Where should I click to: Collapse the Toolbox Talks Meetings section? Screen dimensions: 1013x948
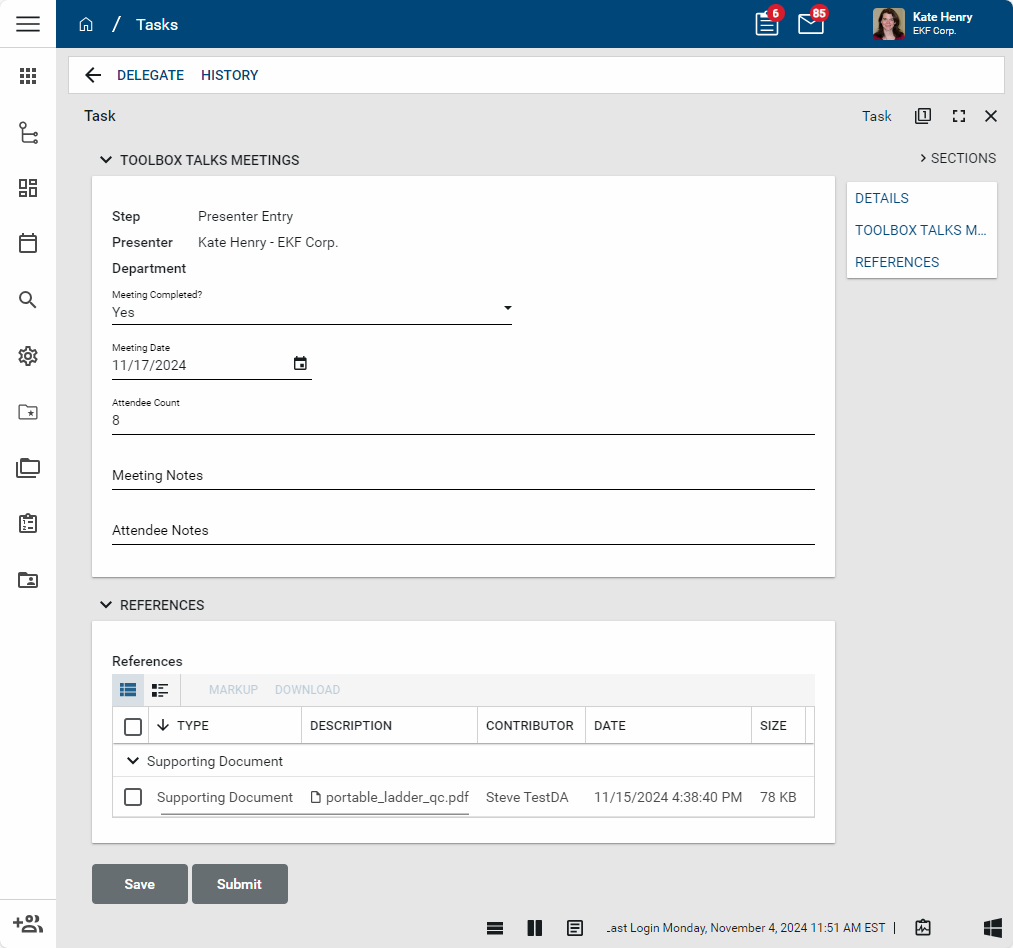point(105,160)
